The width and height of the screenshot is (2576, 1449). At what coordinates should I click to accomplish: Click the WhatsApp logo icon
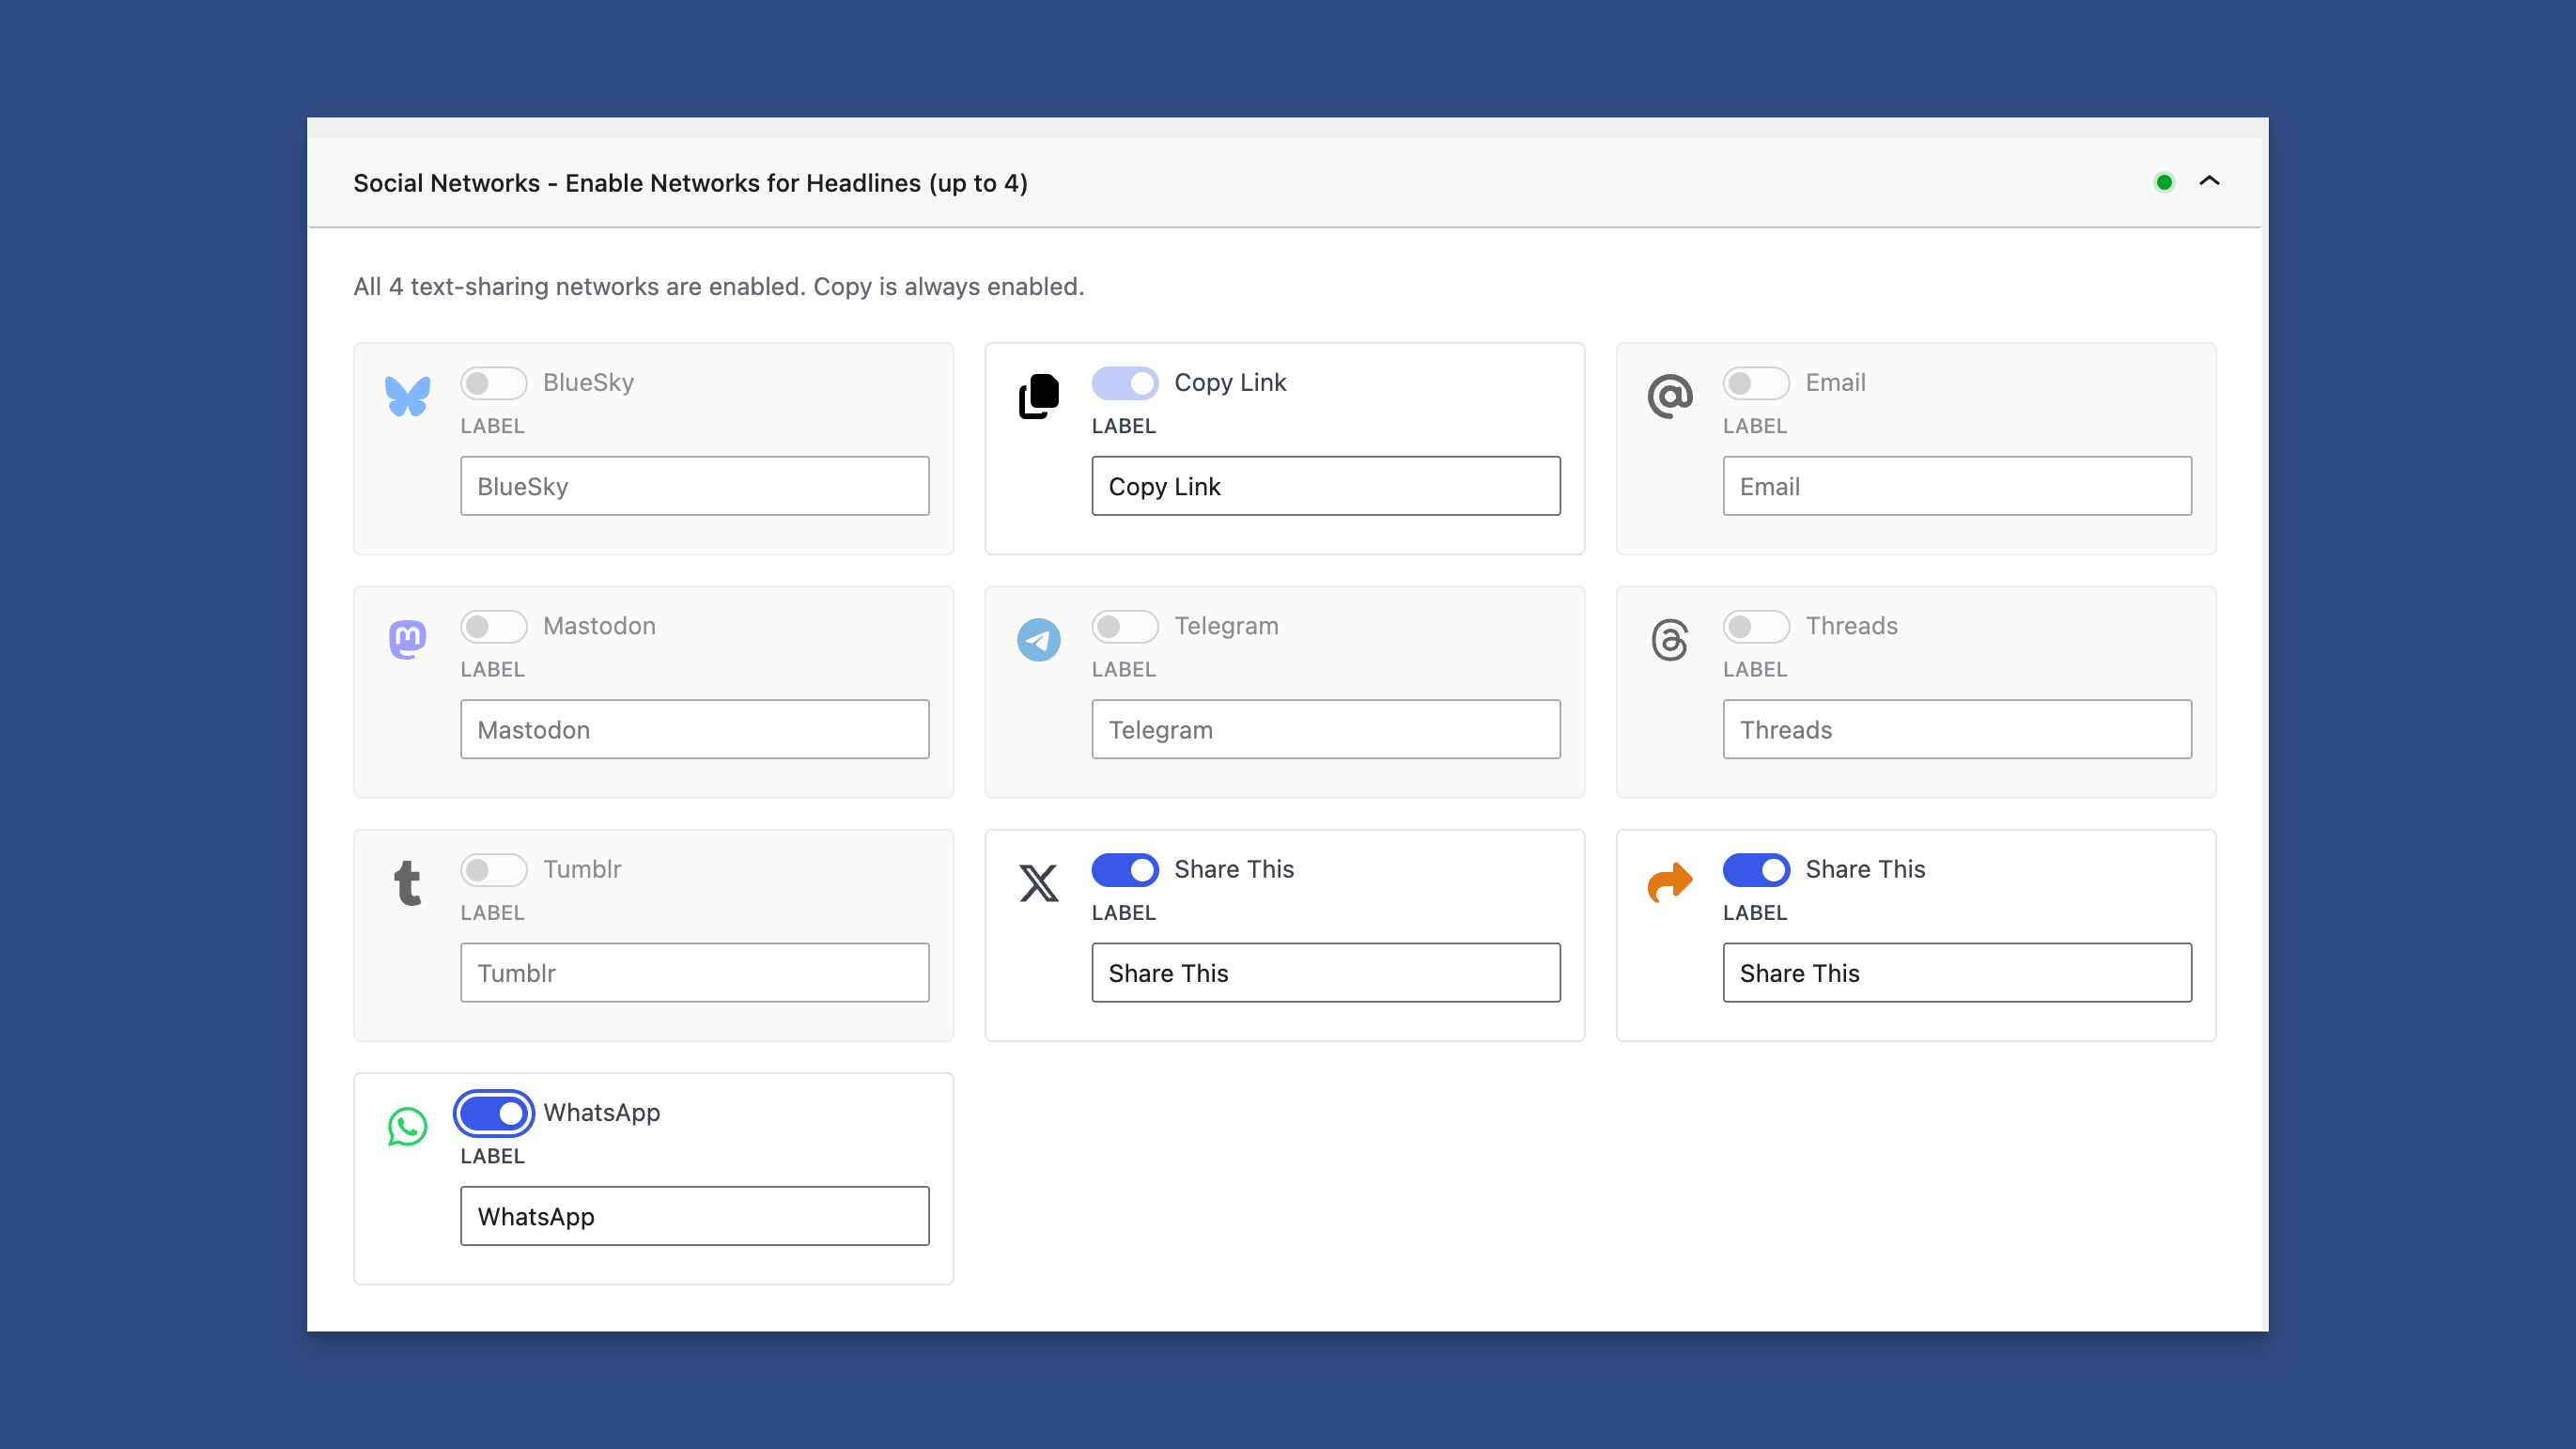[x=407, y=1126]
